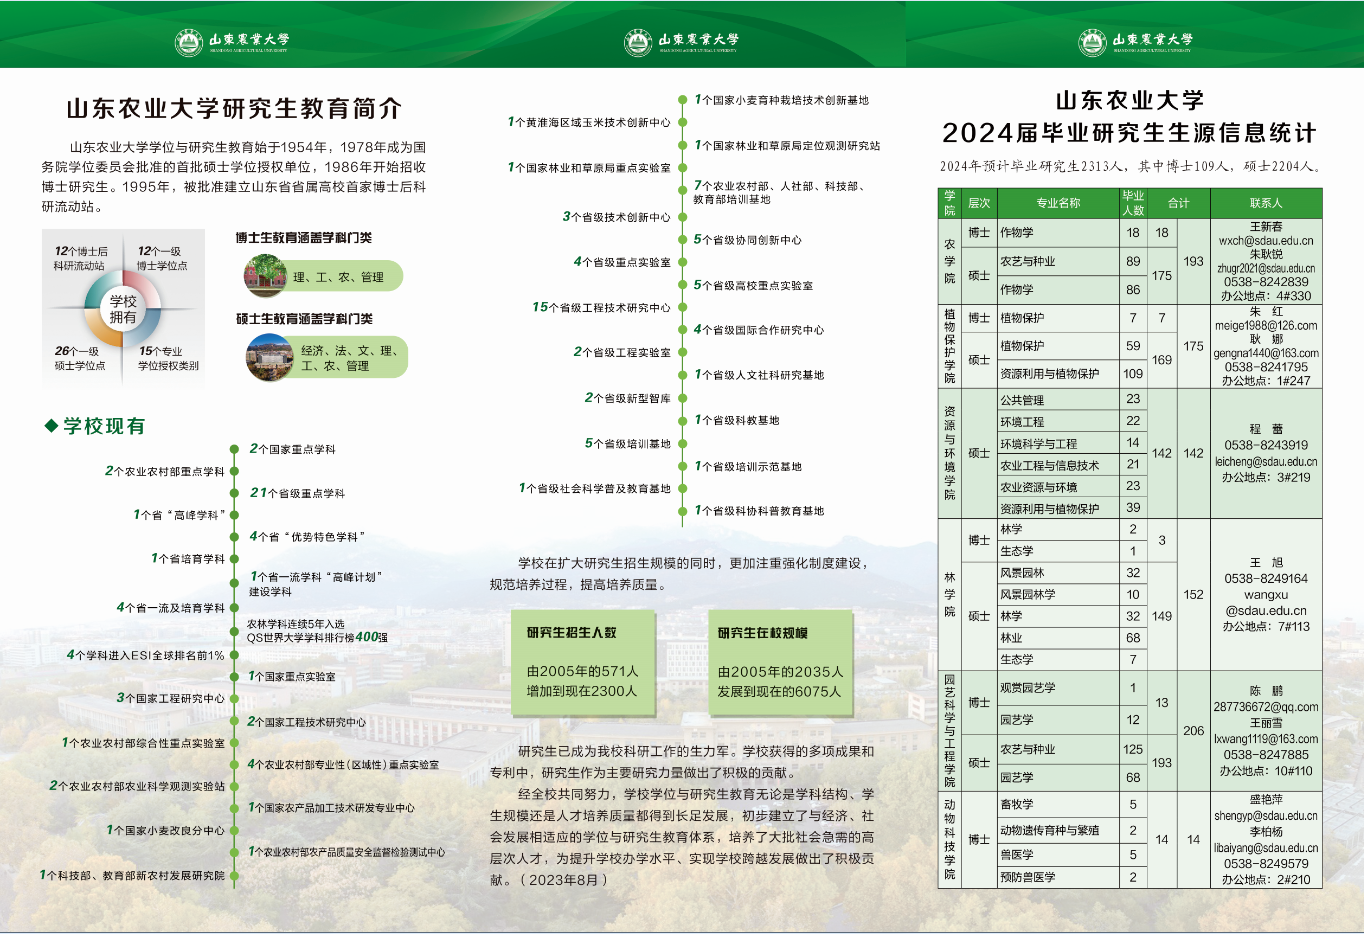
Task: Click the 15个专业学位授权类别 quadrant
Action: pyautogui.click(x=168, y=358)
